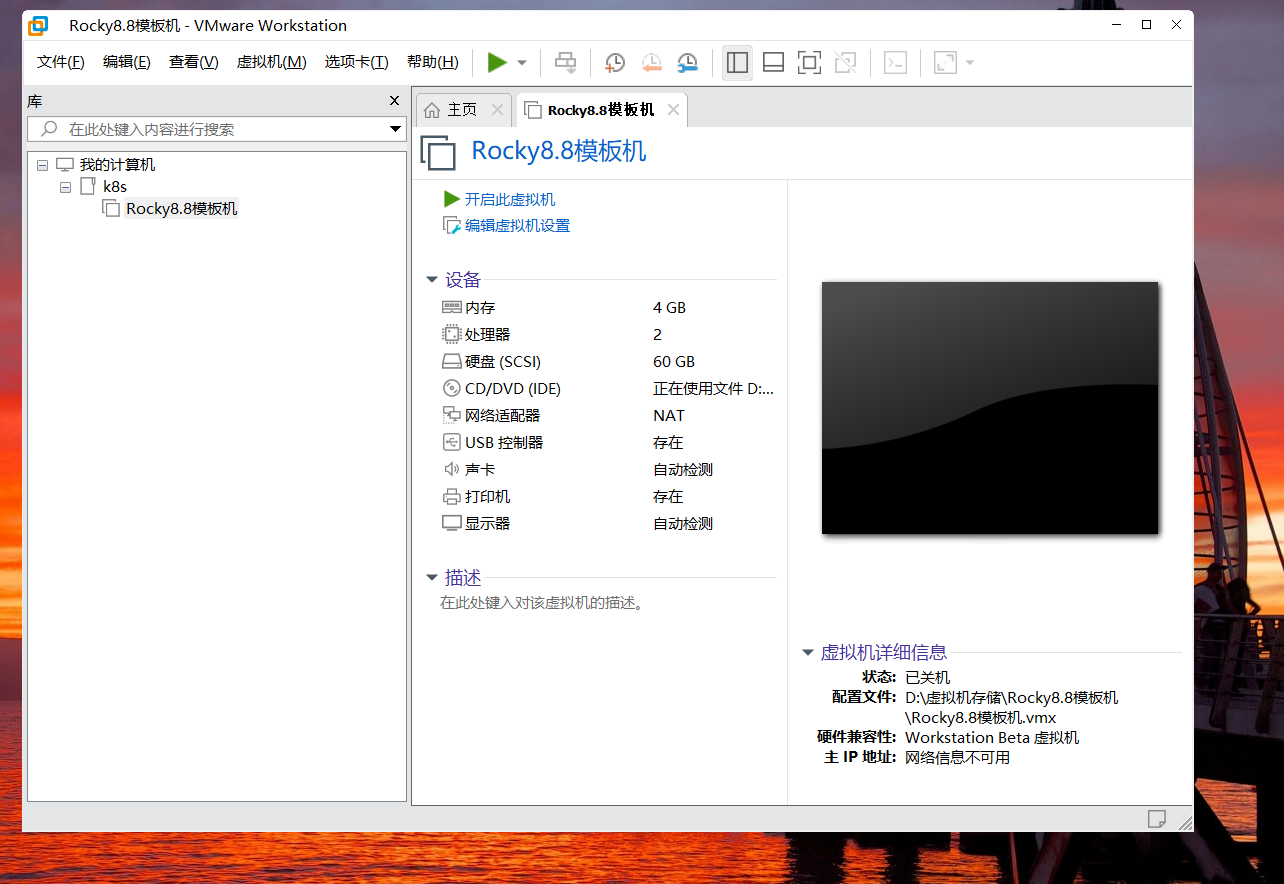Enter full screen mode from the toolbar
The height and width of the screenshot is (884, 1284).
coord(809,63)
